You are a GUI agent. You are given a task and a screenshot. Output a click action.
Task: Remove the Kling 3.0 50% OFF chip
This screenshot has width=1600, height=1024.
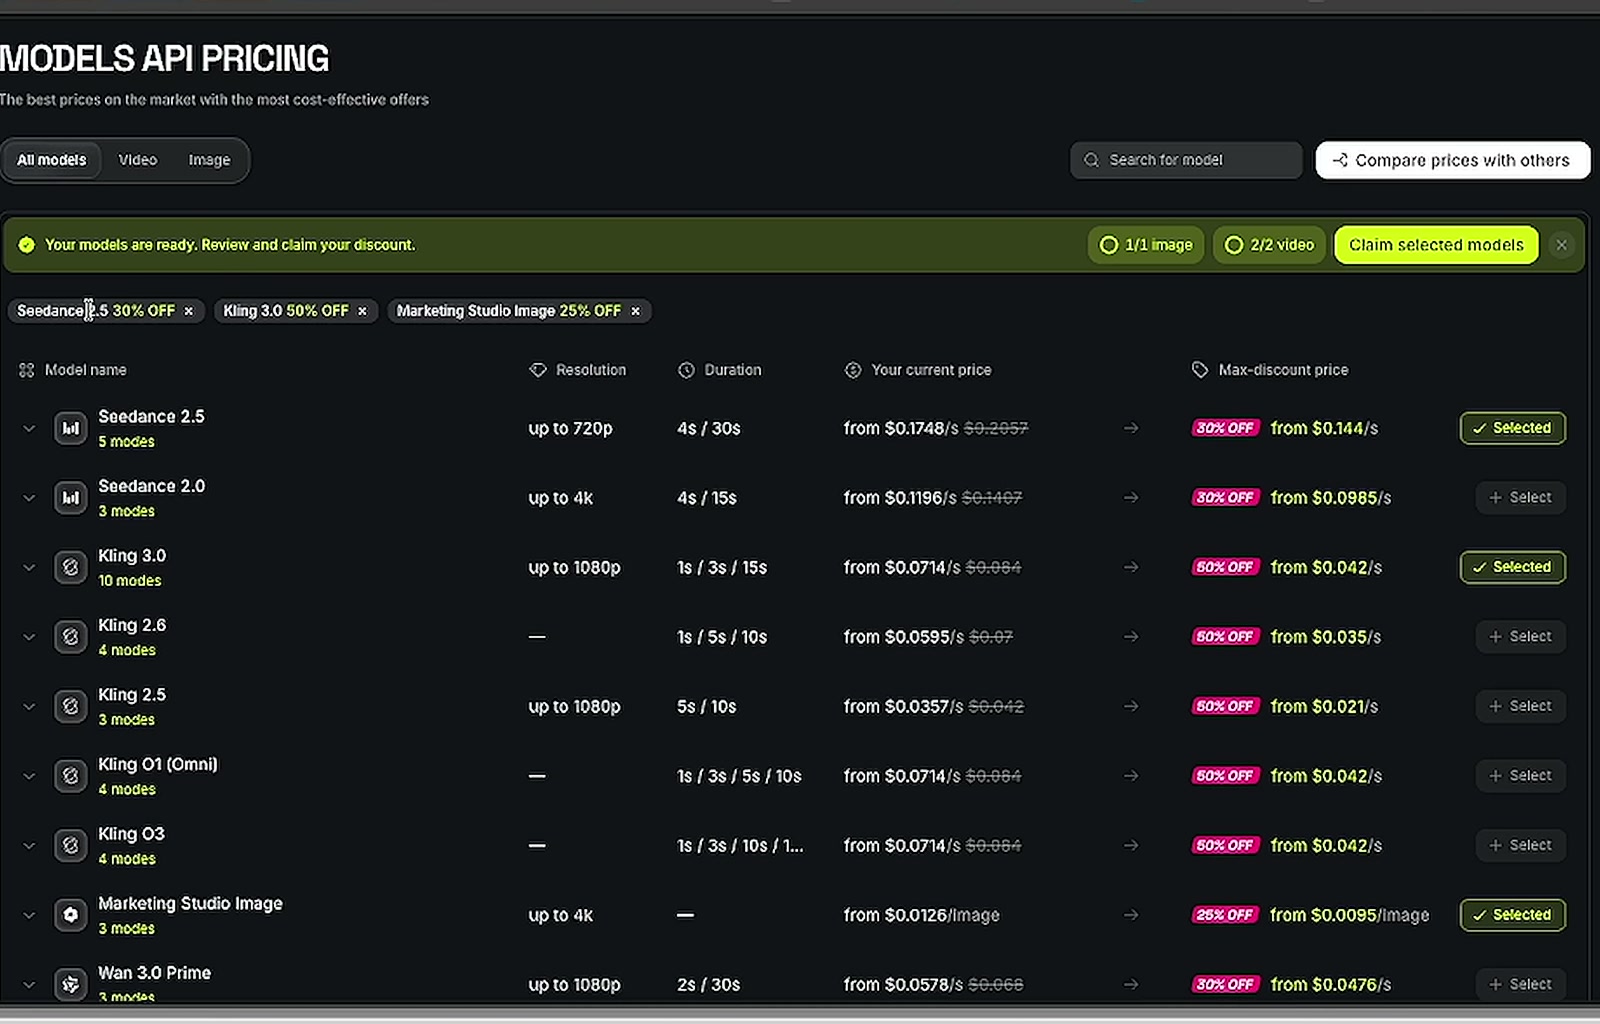pyautogui.click(x=362, y=311)
